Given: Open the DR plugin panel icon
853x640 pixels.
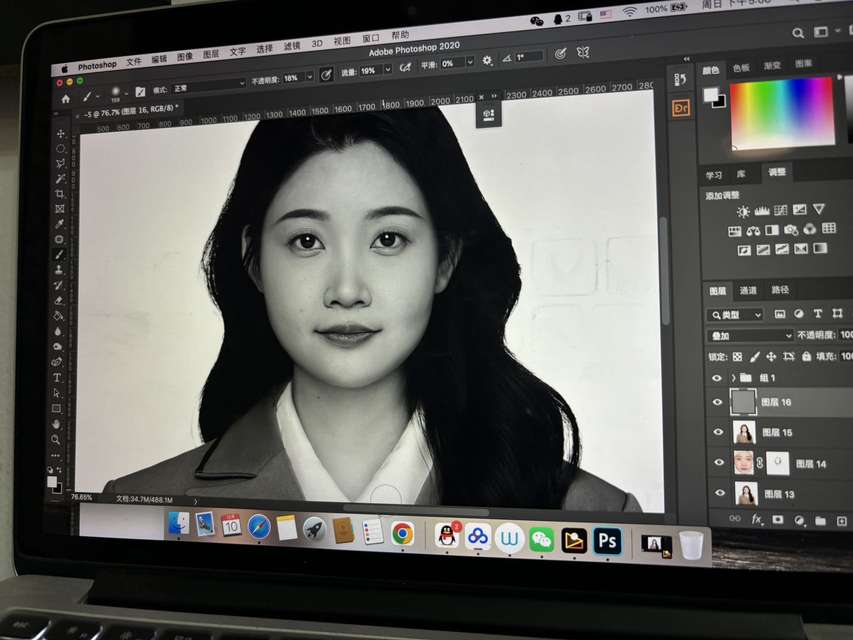Looking at the screenshot, I should point(681,108).
